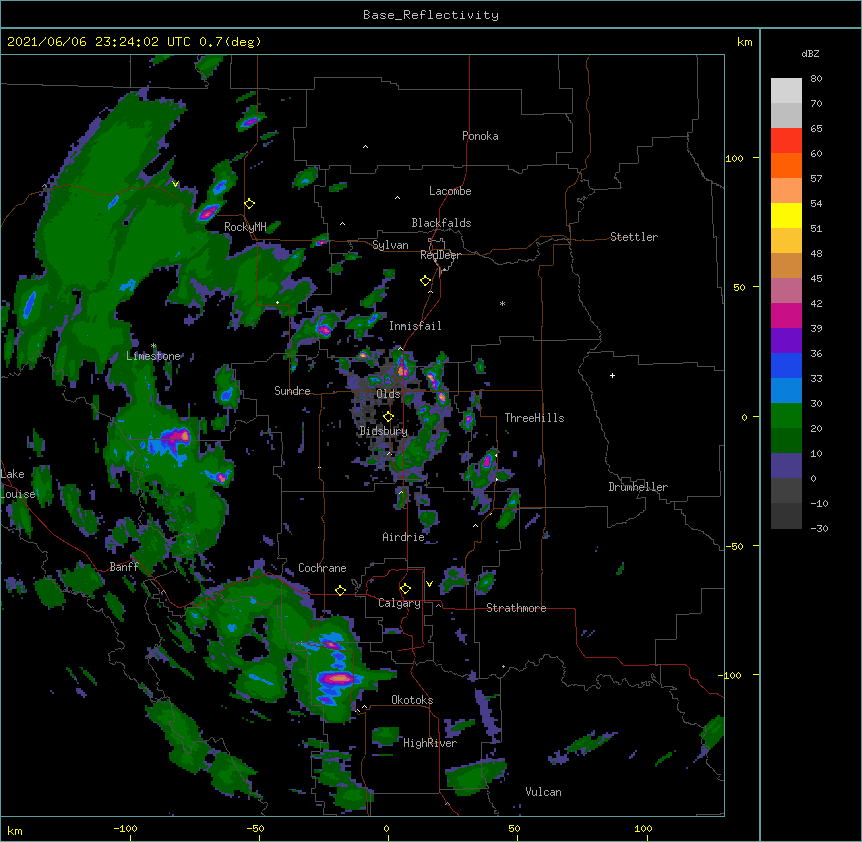Image resolution: width=862 pixels, height=842 pixels.
Task: Click the intense storm cell west of Okotoks
Action: point(340,678)
